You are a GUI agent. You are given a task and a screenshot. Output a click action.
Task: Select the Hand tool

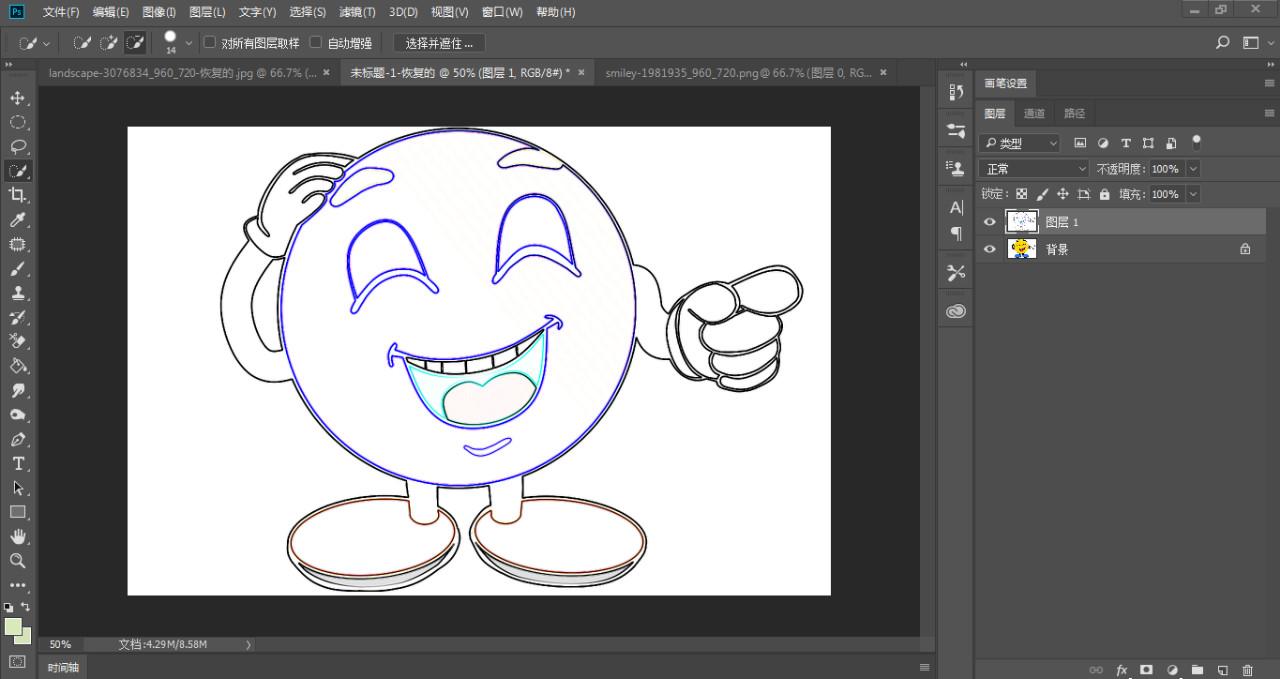click(17, 537)
